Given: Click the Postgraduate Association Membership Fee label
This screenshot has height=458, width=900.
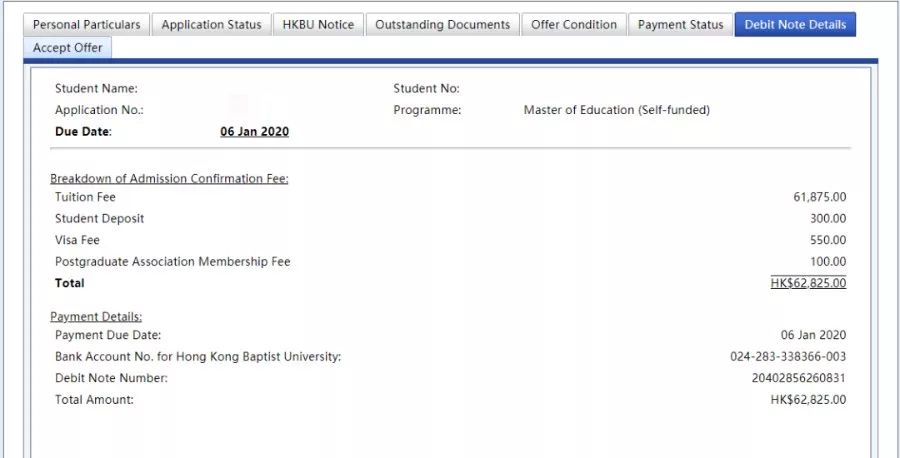Looking at the screenshot, I should tap(172, 261).
